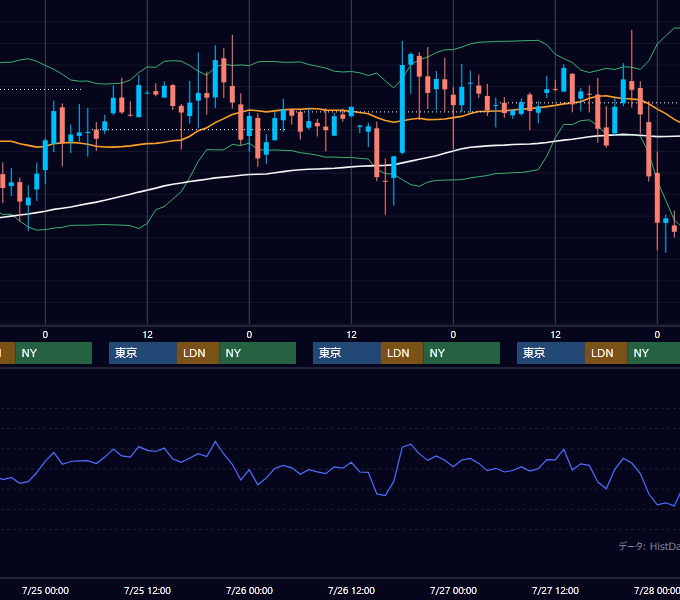Select the 7/26 00:00 date axis label
The image size is (680, 600).
click(x=249, y=590)
